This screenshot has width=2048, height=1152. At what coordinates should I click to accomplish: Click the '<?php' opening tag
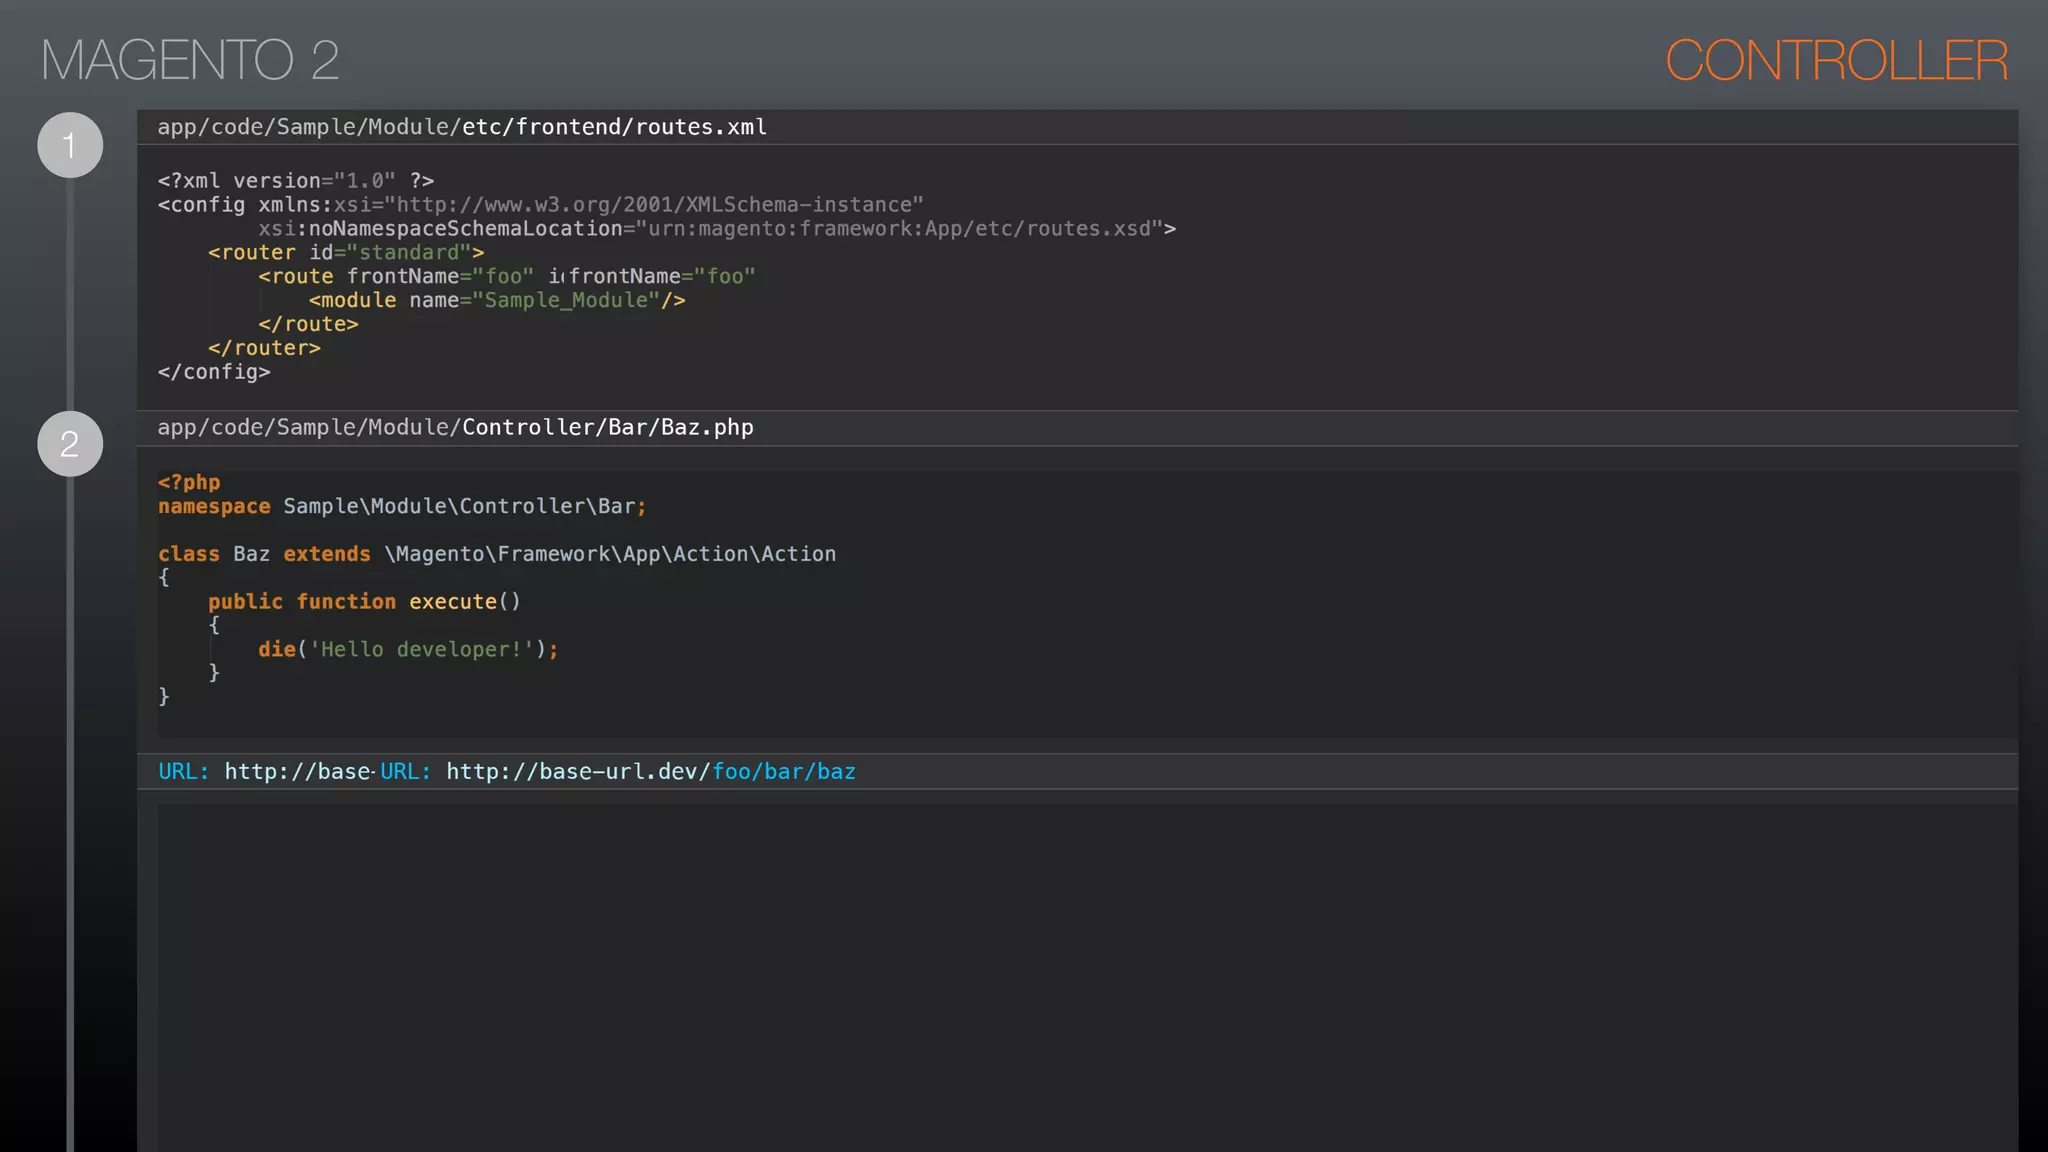click(x=189, y=482)
